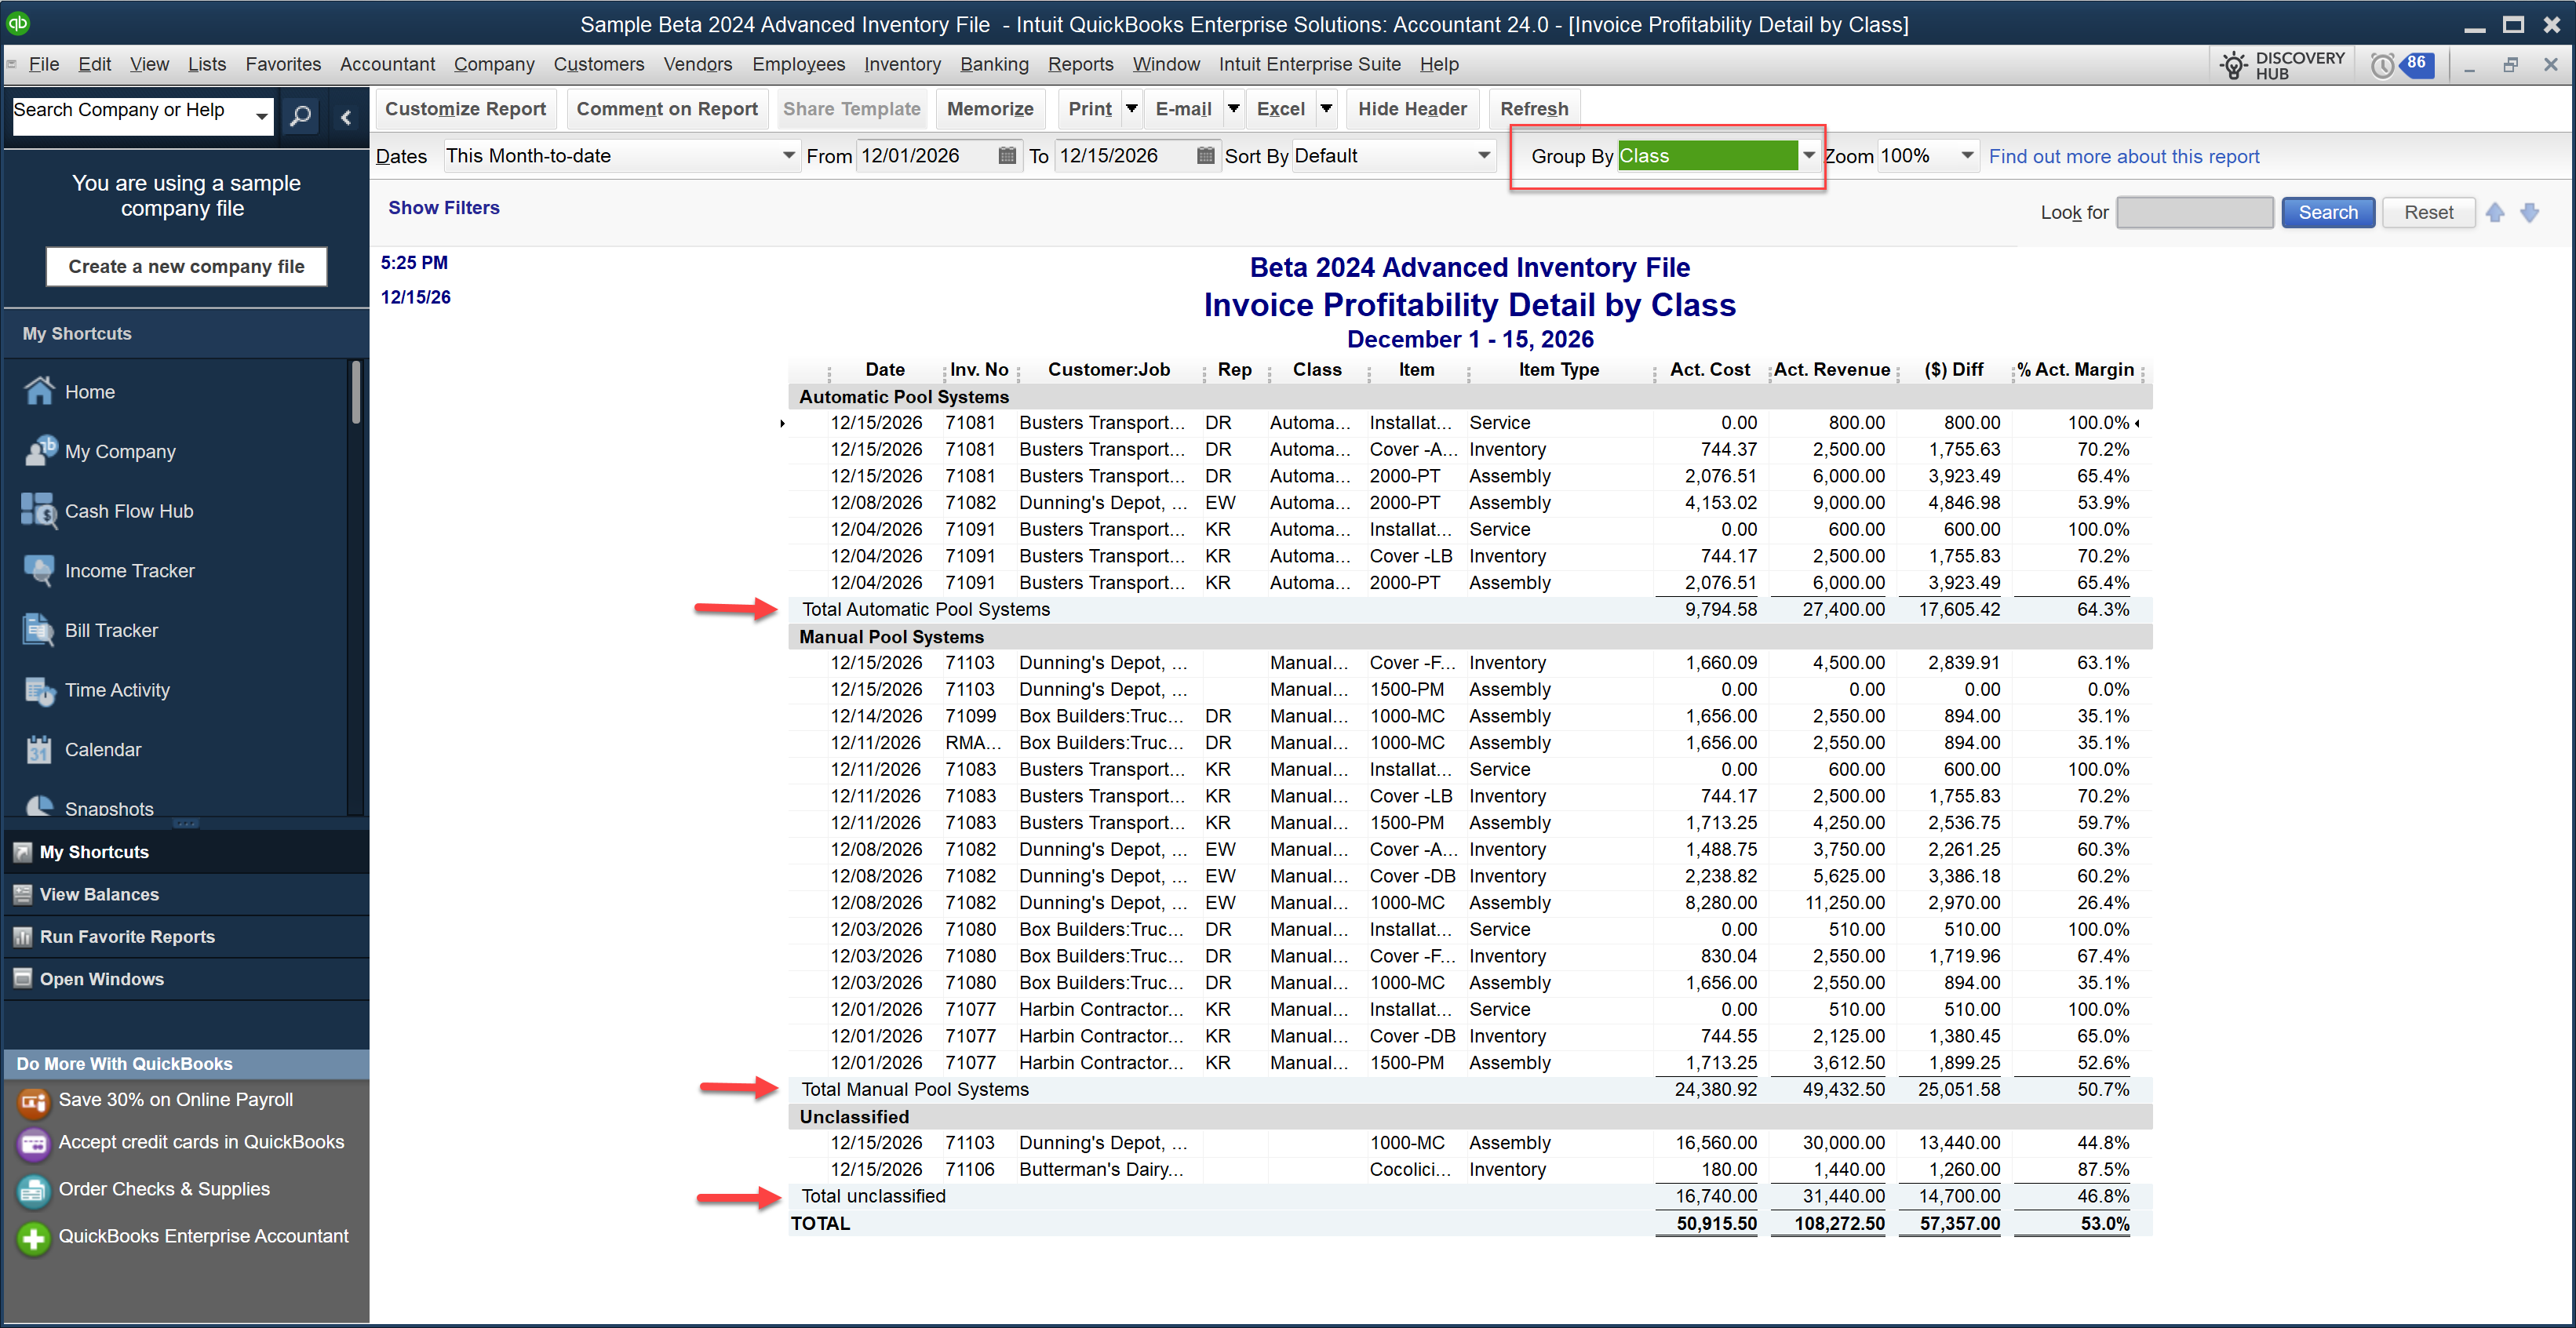2576x1328 pixels.
Task: Open the Sort By Default dropdown
Action: click(x=1484, y=156)
